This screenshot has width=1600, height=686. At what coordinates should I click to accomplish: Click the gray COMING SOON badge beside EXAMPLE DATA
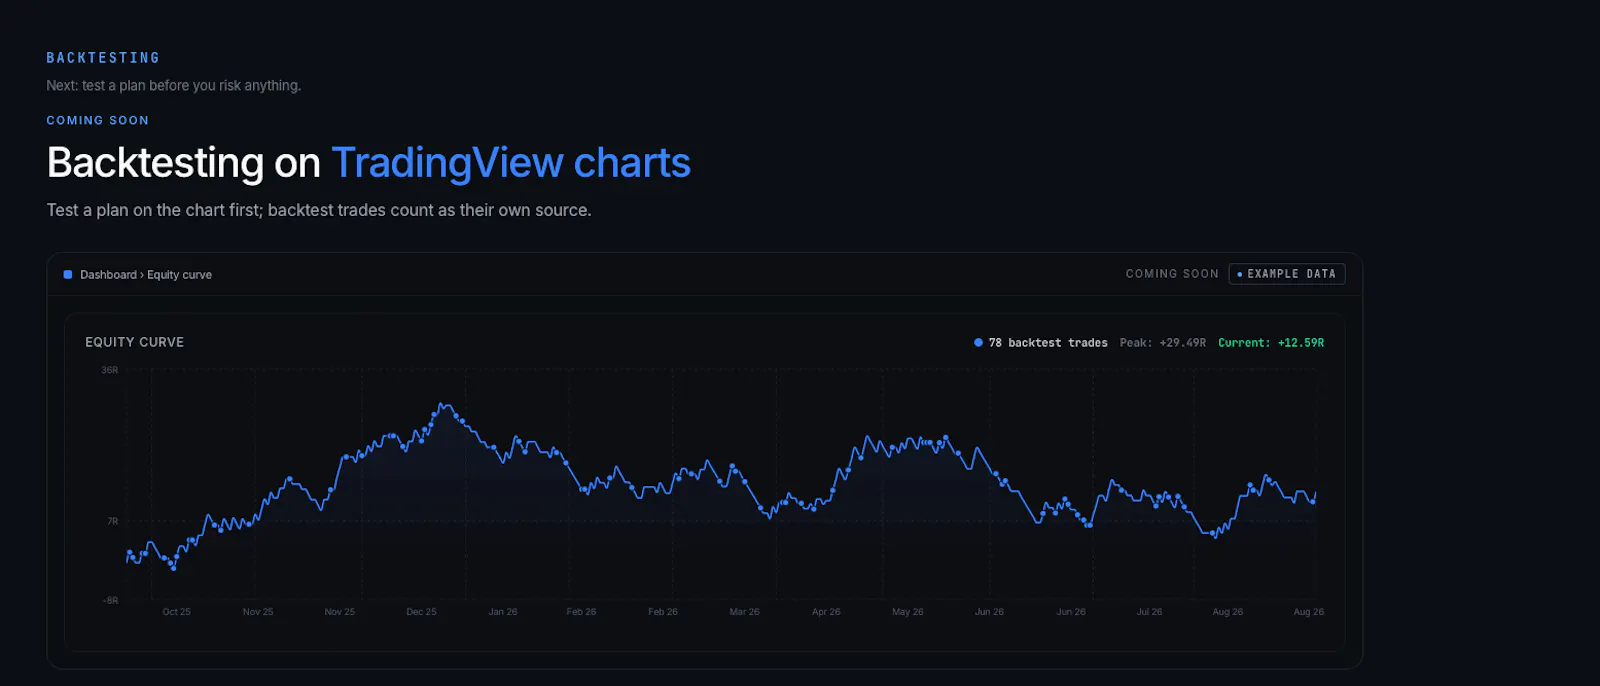[x=1172, y=274]
